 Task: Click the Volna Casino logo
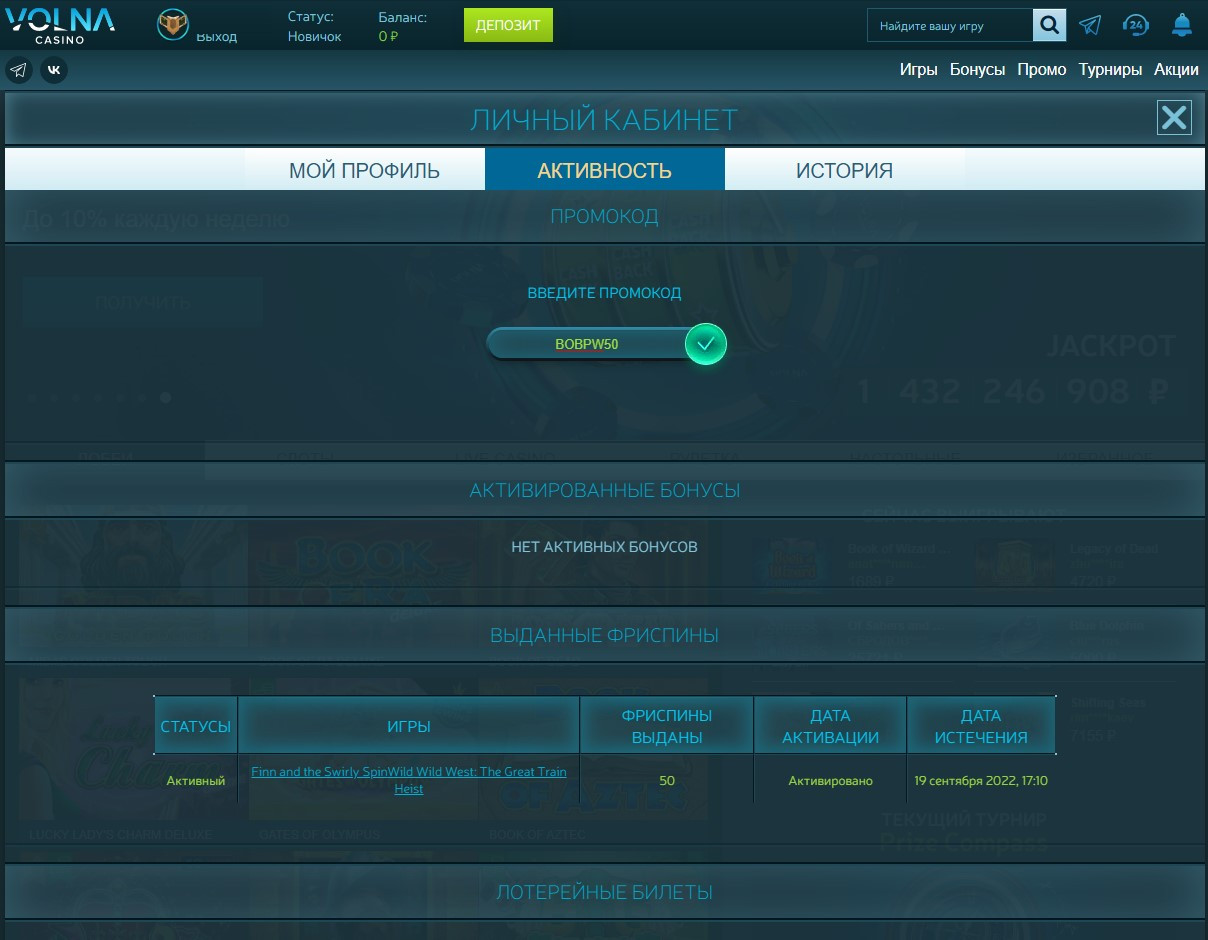59,25
